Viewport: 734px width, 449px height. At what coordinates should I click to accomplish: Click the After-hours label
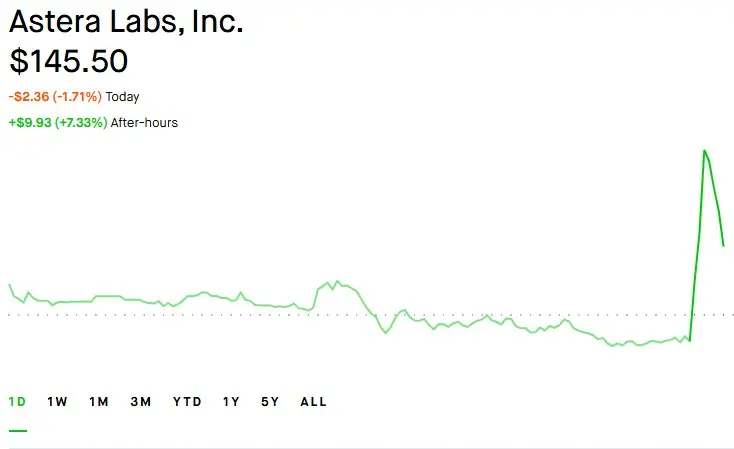click(x=144, y=123)
